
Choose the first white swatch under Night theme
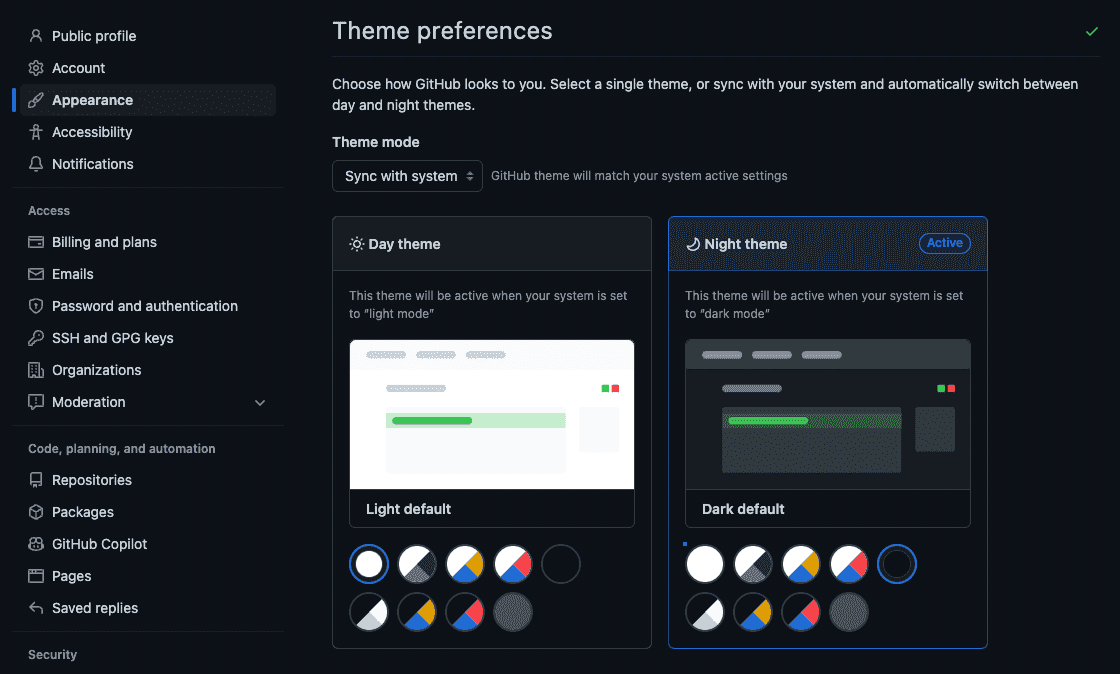tap(705, 565)
